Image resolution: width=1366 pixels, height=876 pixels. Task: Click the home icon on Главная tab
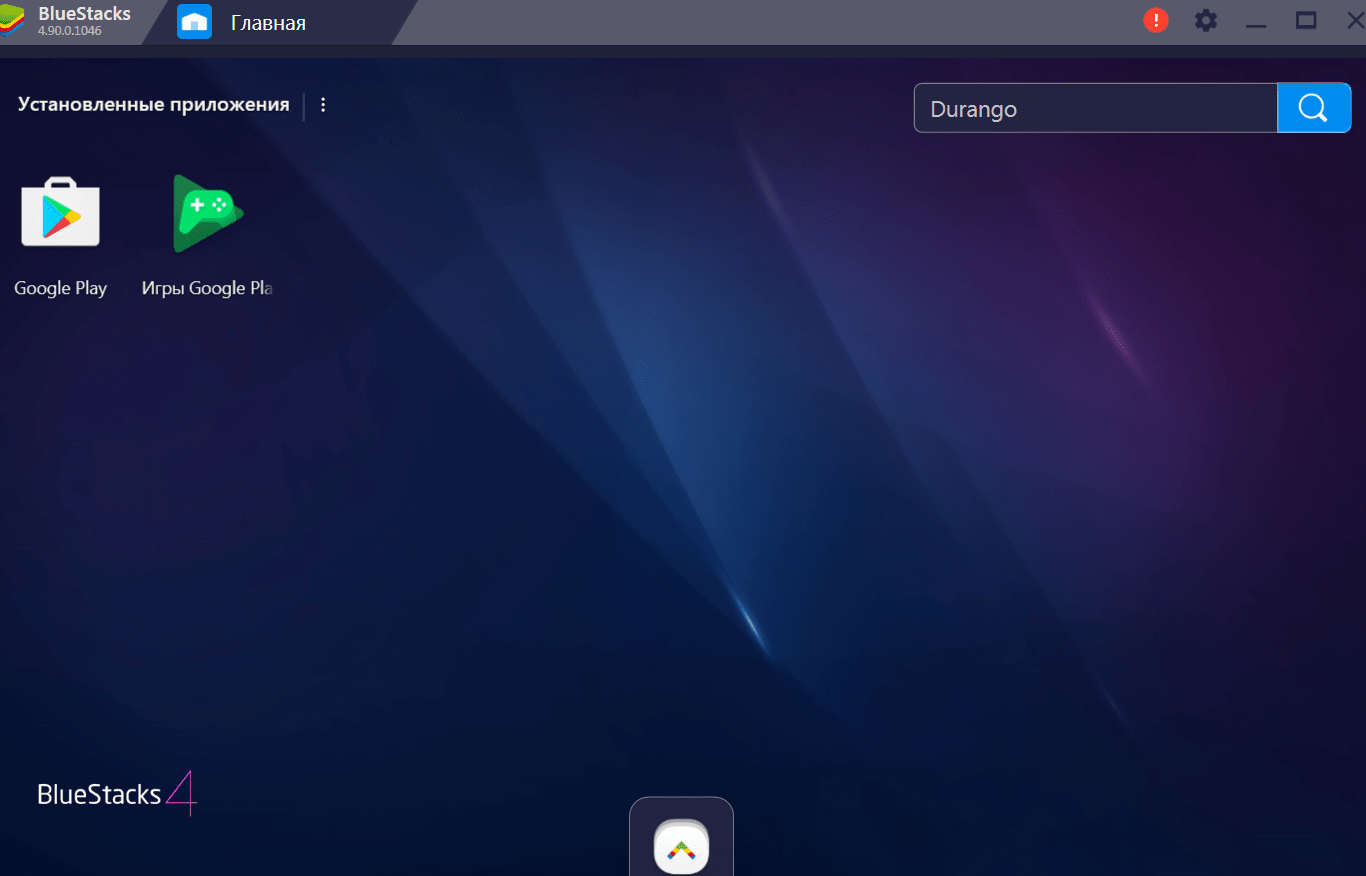[x=194, y=22]
